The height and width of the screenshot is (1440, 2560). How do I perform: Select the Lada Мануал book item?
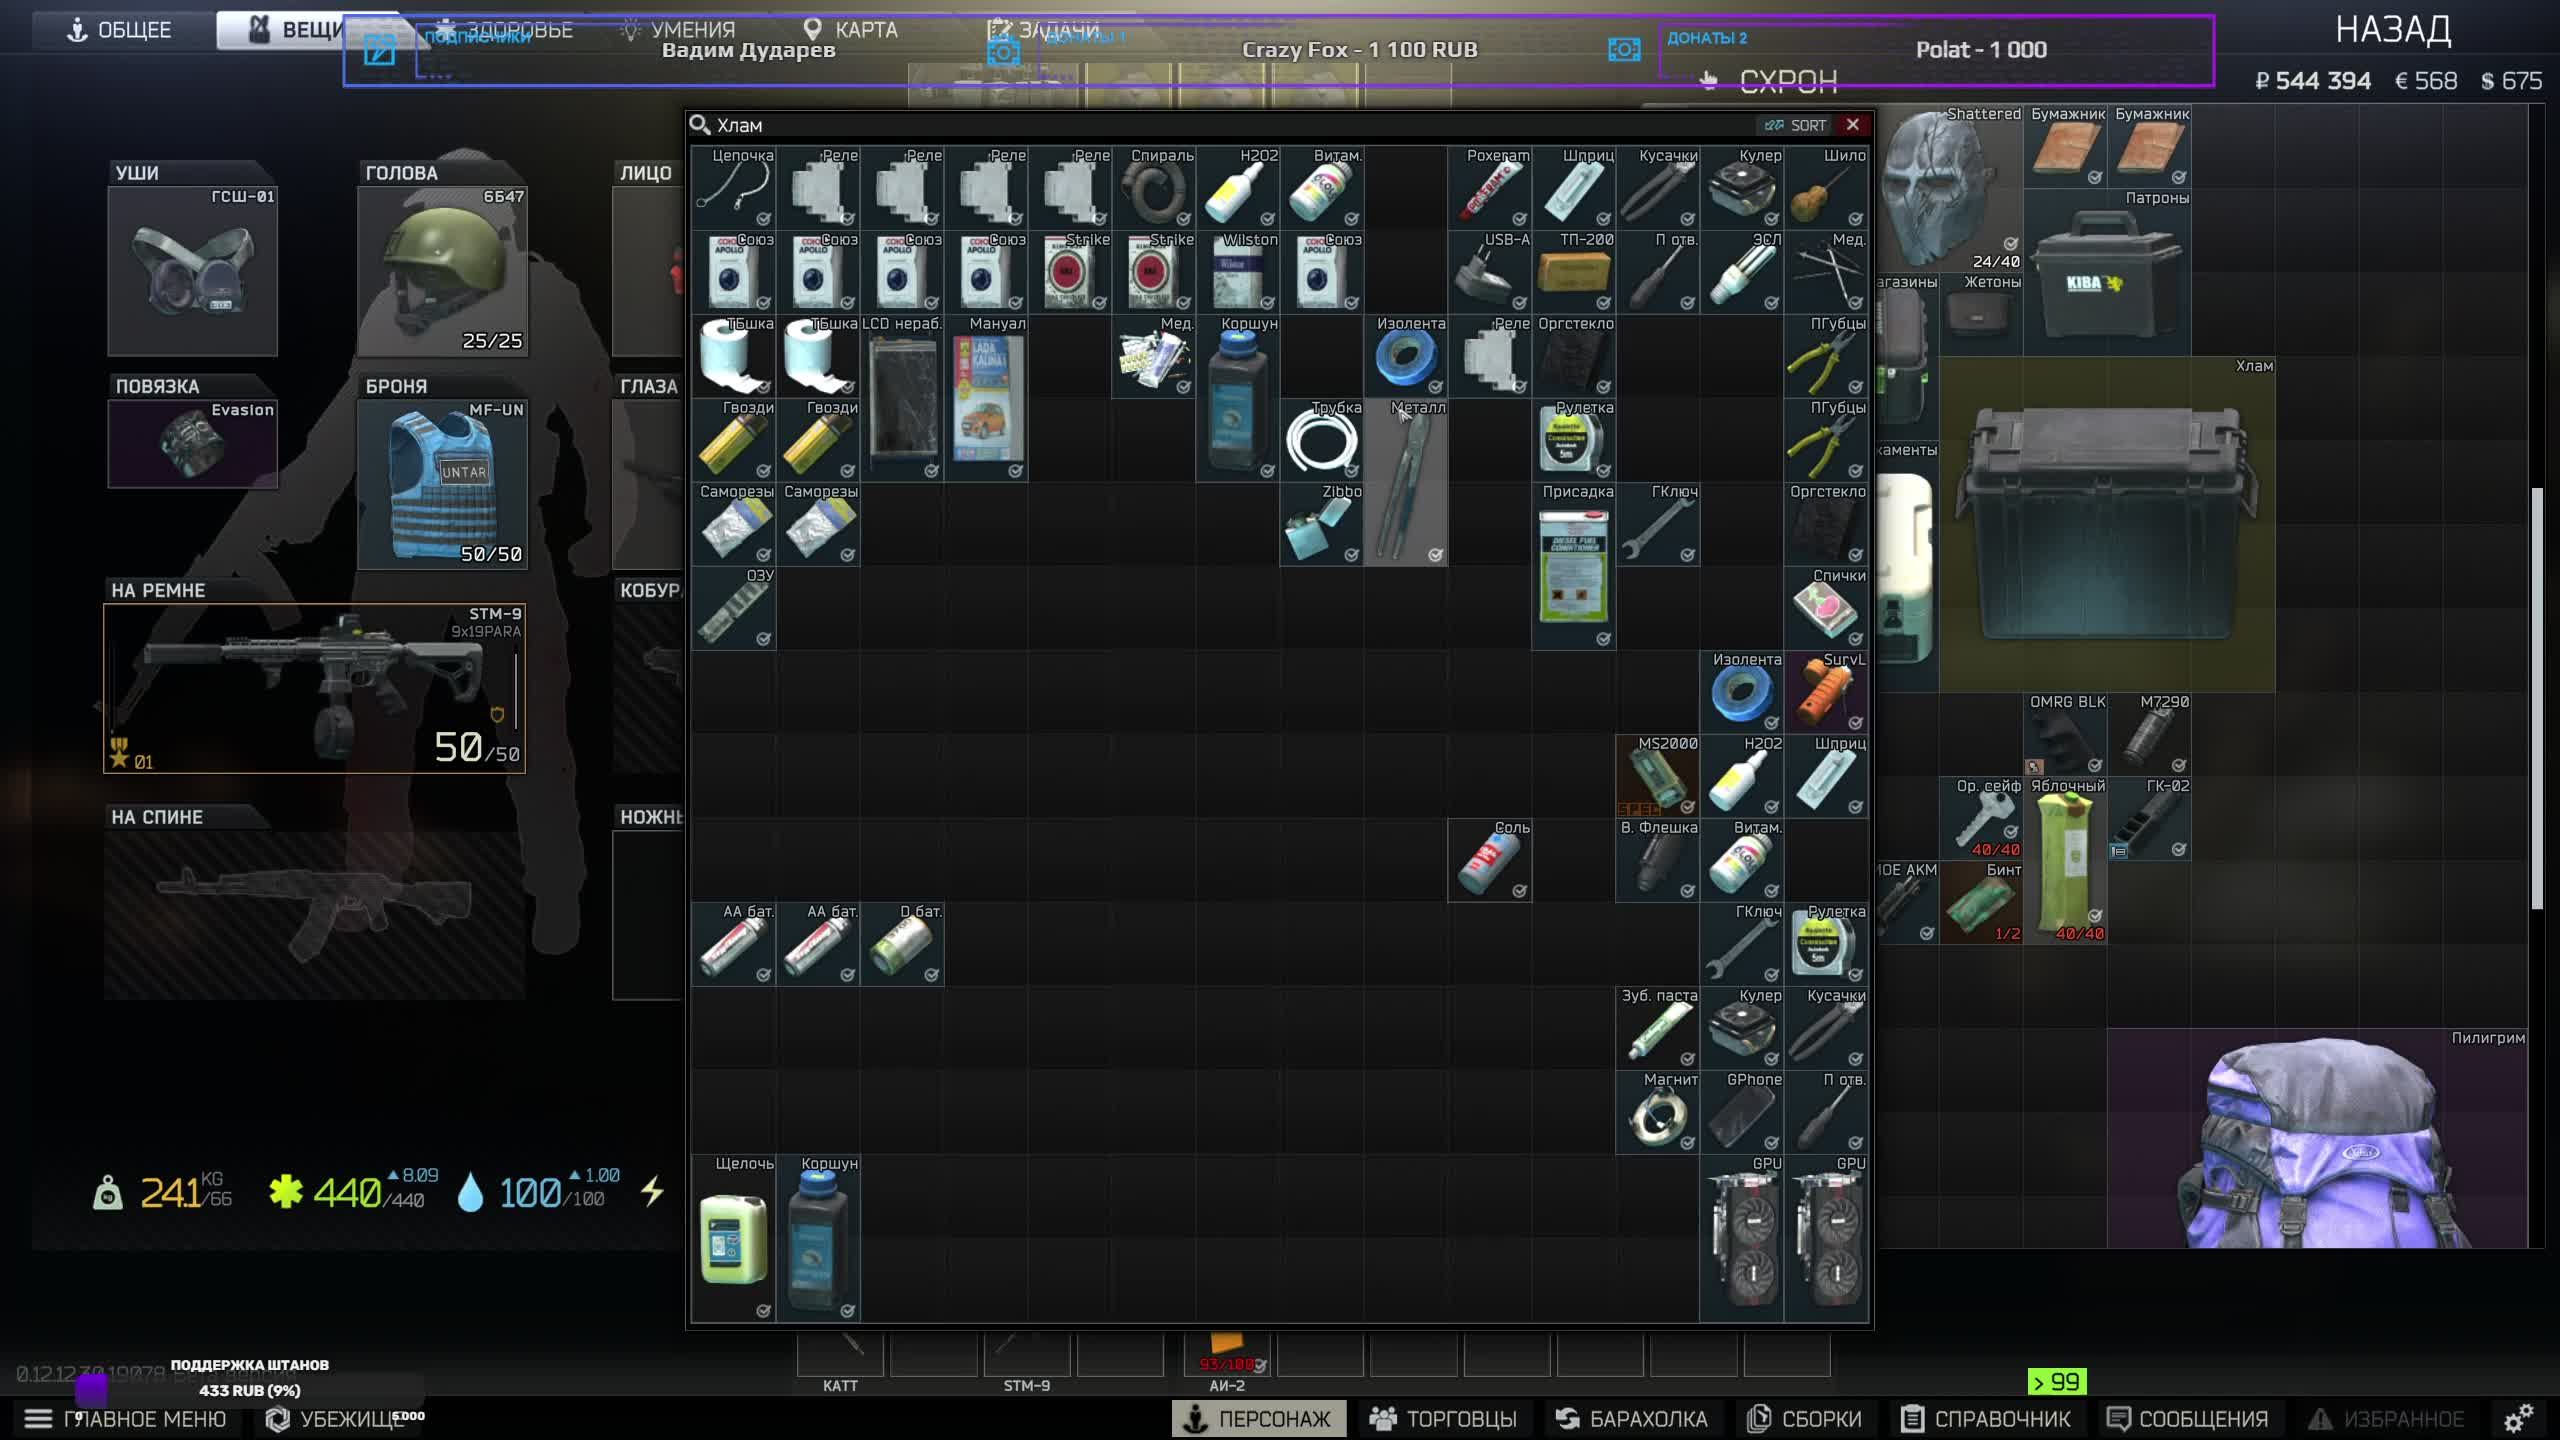[986, 400]
